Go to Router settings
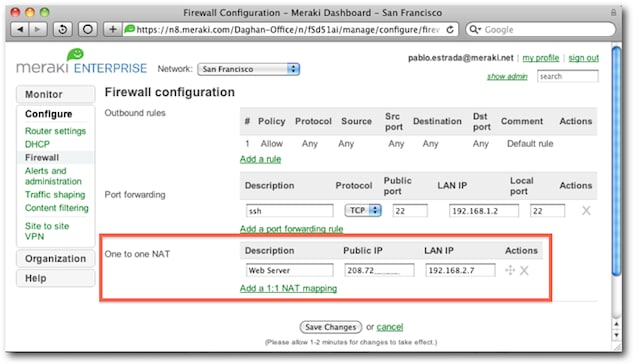This screenshot has width=638, height=364. point(55,131)
